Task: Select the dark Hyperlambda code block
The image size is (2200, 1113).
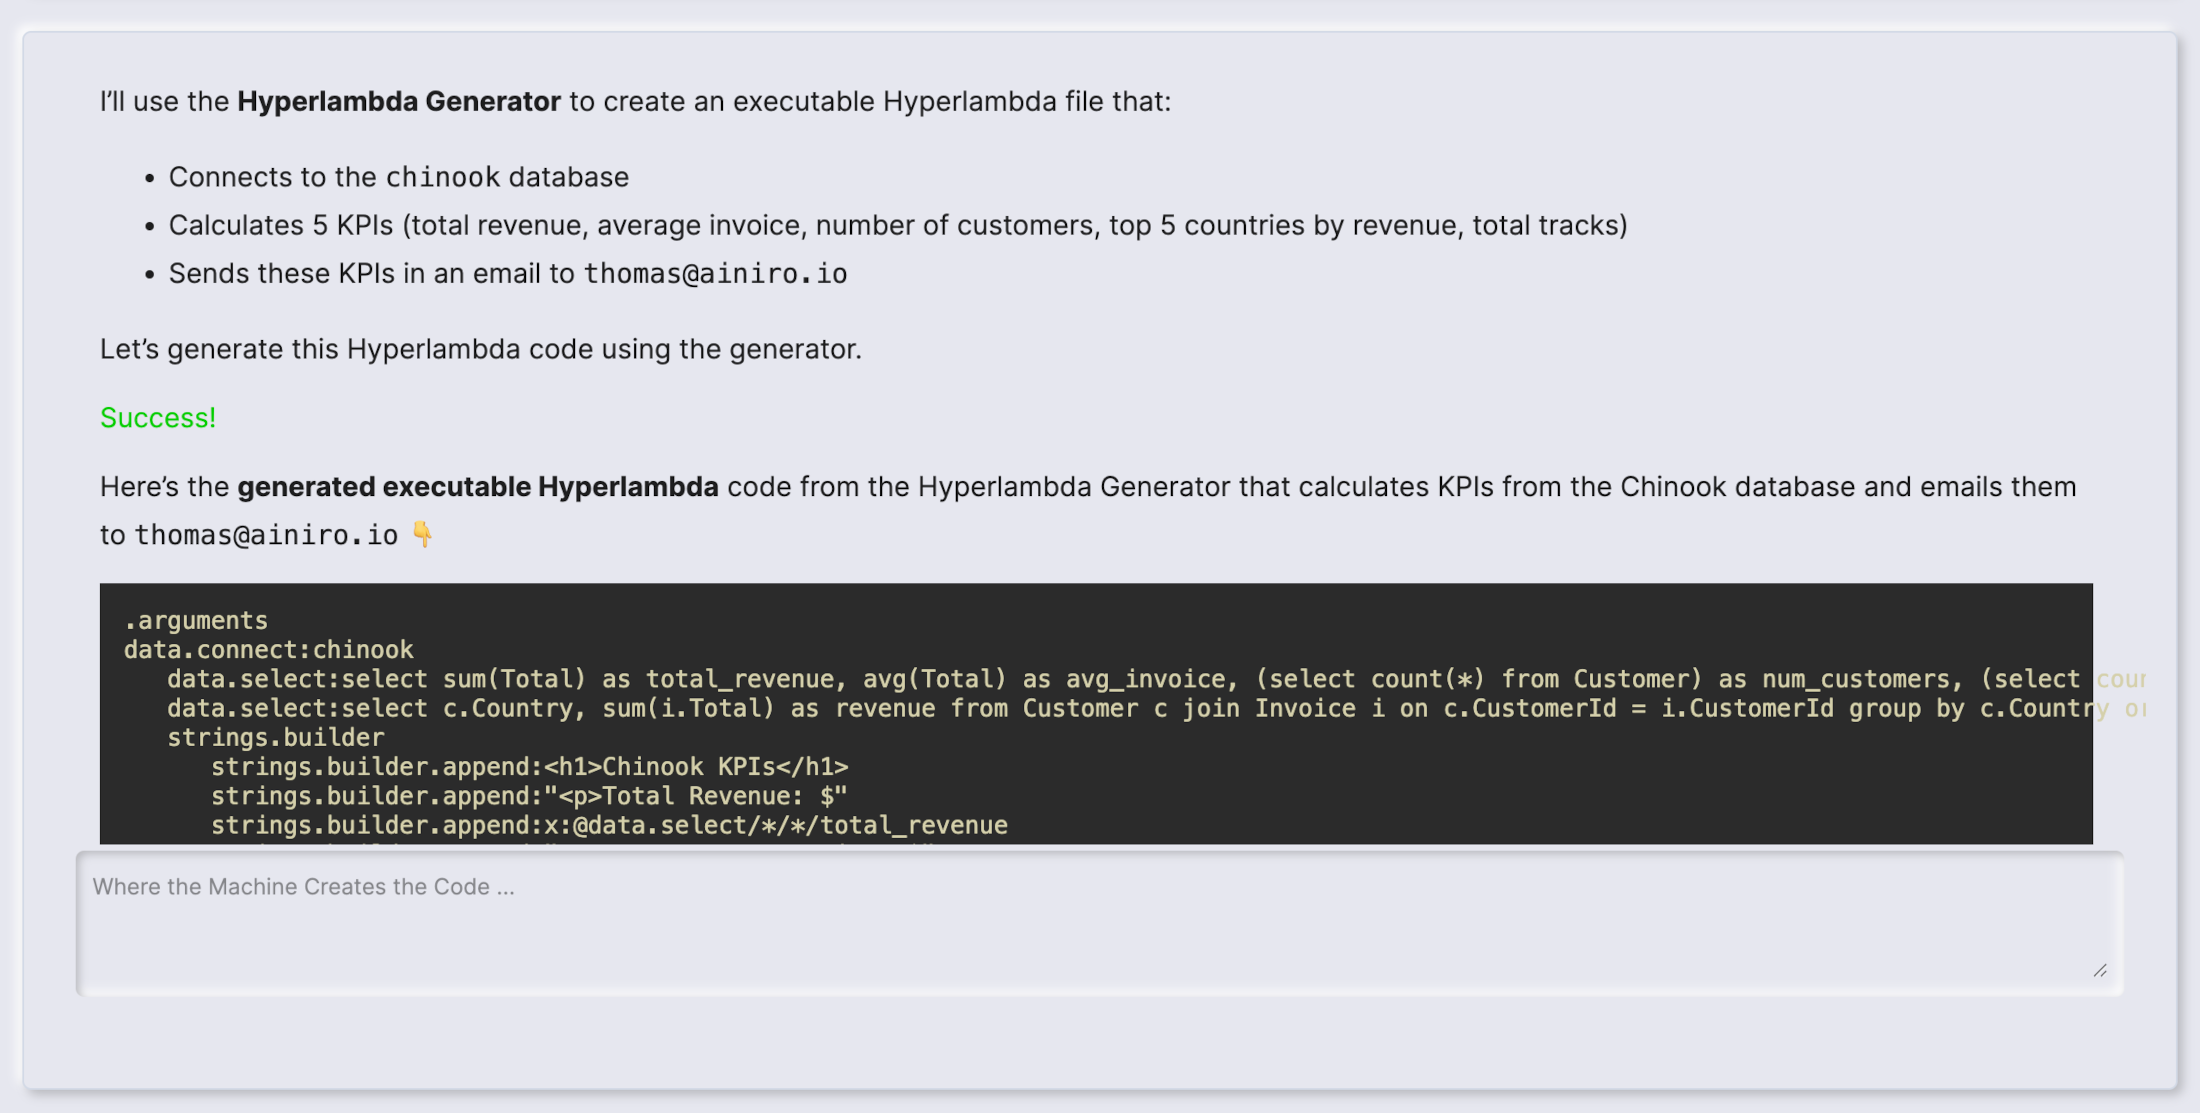Action: (1100, 710)
